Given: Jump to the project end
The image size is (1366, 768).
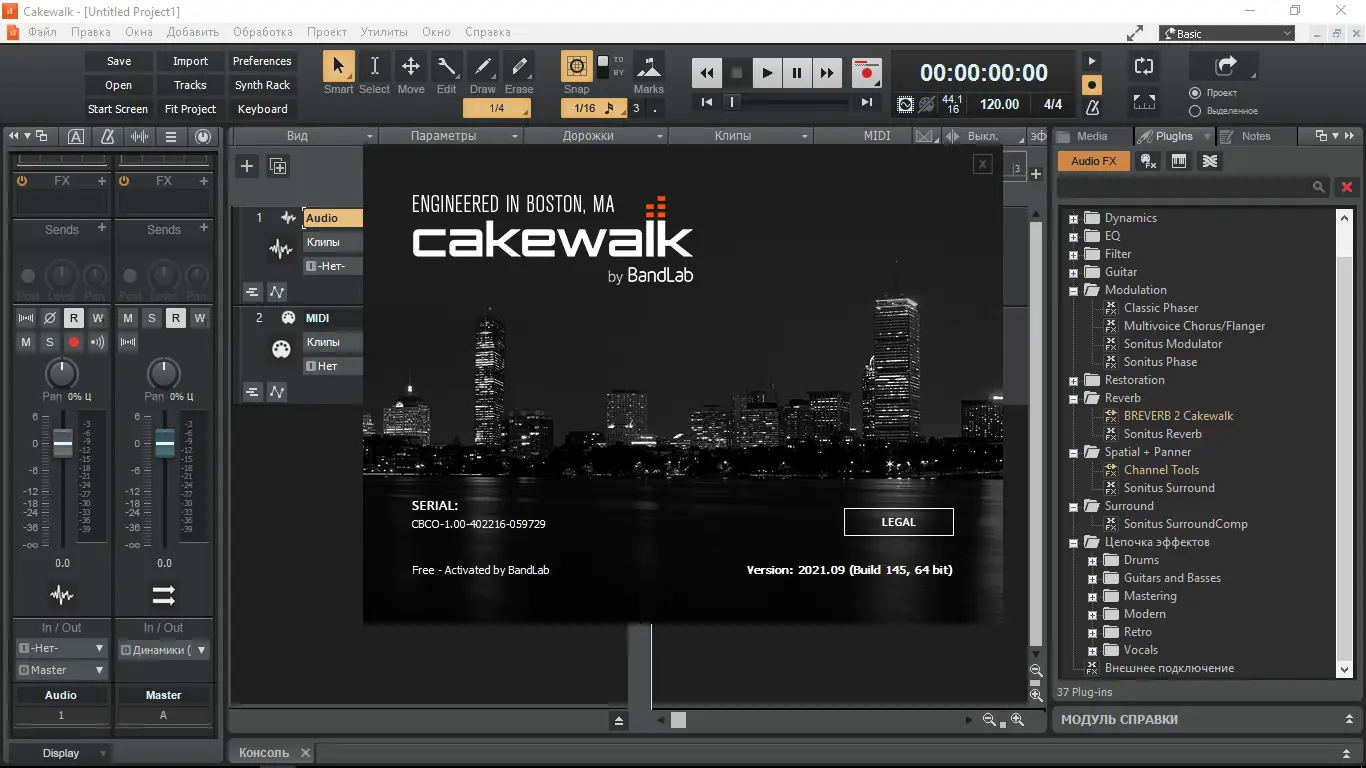Looking at the screenshot, I should (x=866, y=102).
